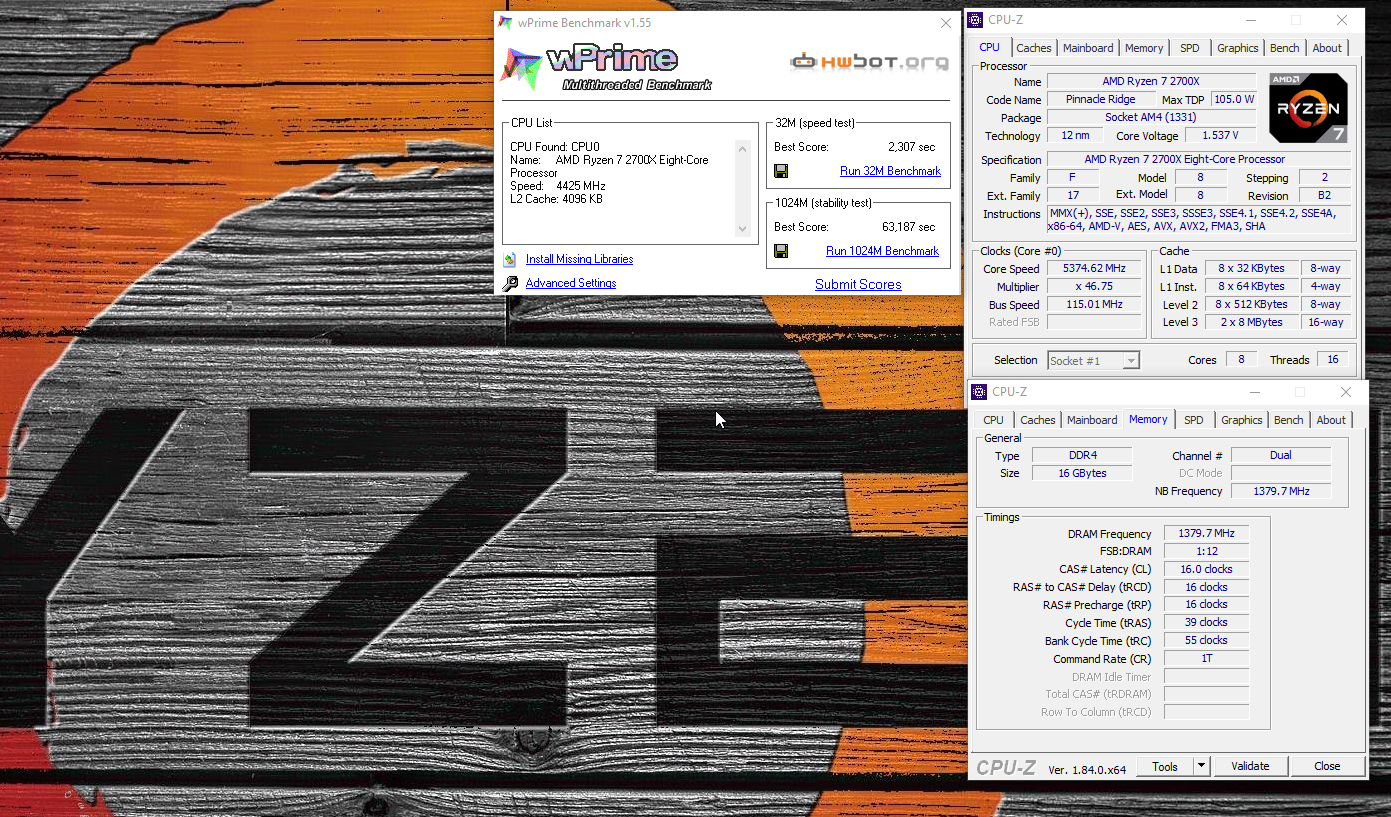Switch to Mainboard tab in upper CPU-Z
This screenshot has height=817, width=1391.
pos(1088,48)
